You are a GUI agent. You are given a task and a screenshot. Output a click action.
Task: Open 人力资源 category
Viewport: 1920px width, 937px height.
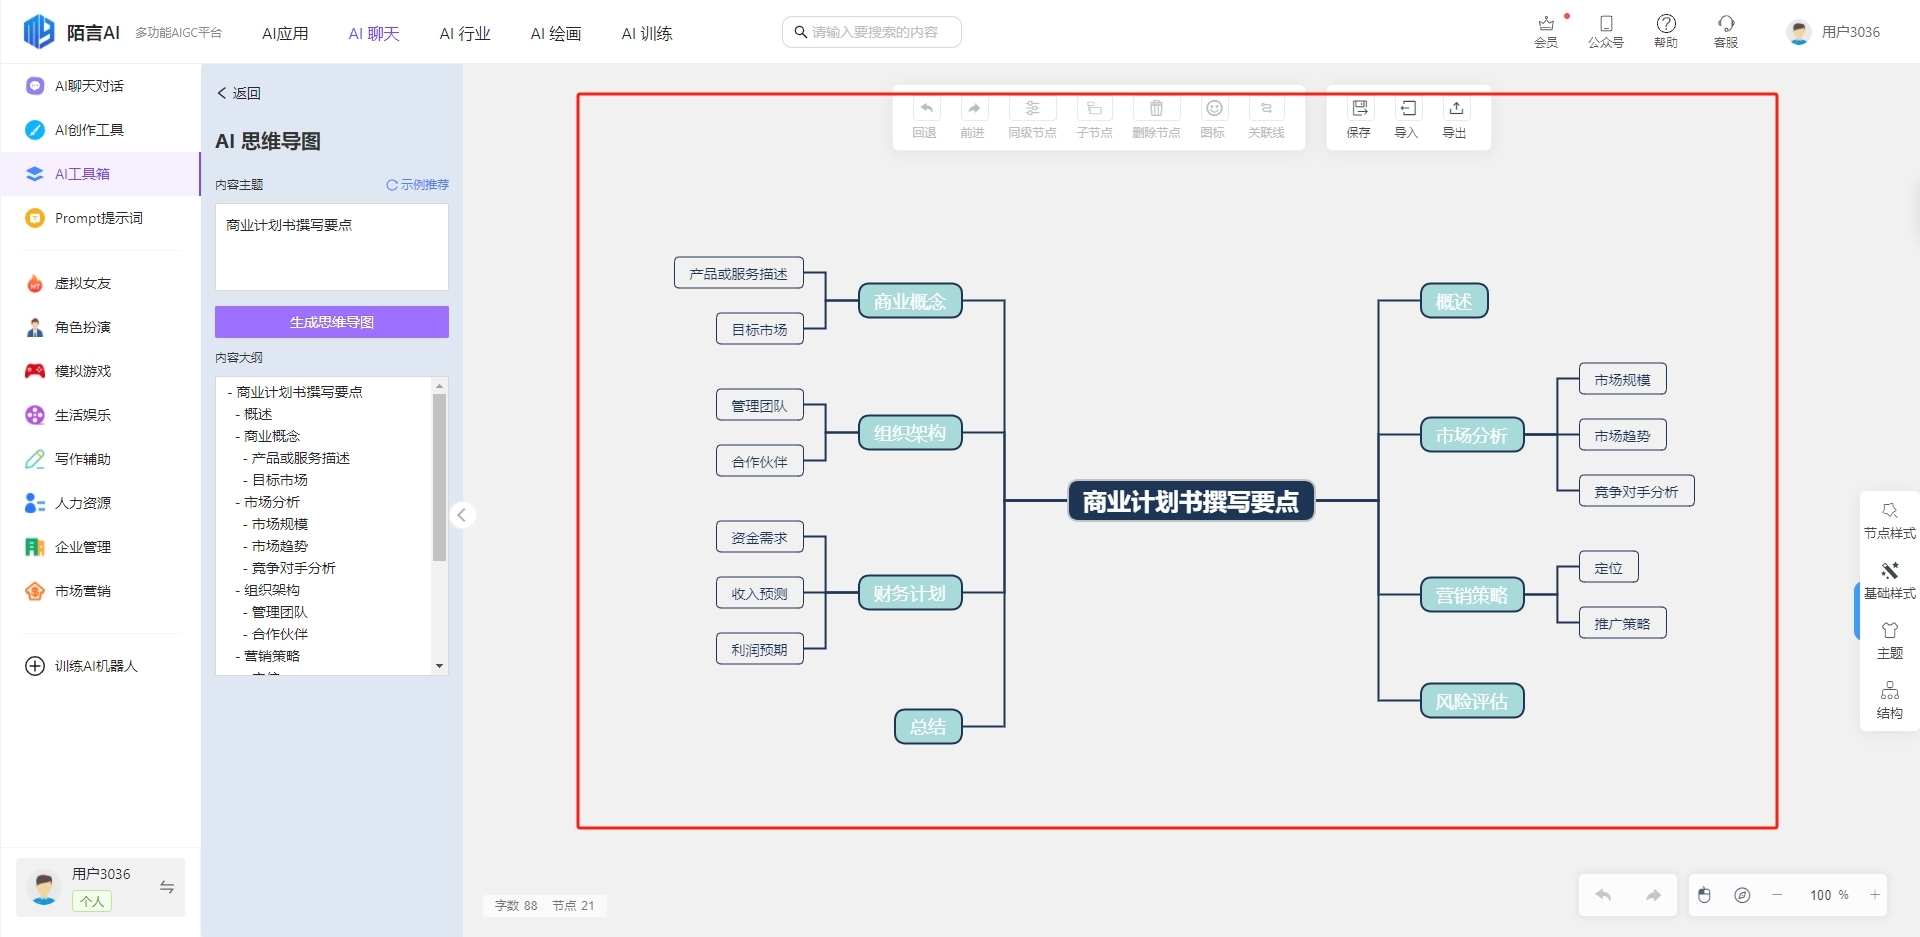coord(100,503)
